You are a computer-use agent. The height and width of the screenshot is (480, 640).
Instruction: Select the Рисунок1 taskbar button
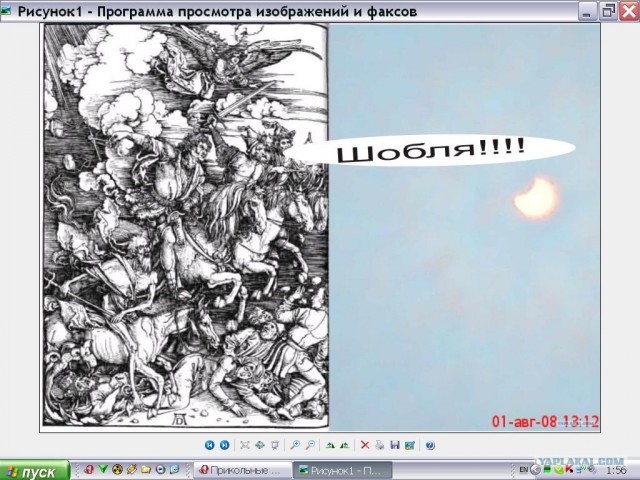click(343, 470)
